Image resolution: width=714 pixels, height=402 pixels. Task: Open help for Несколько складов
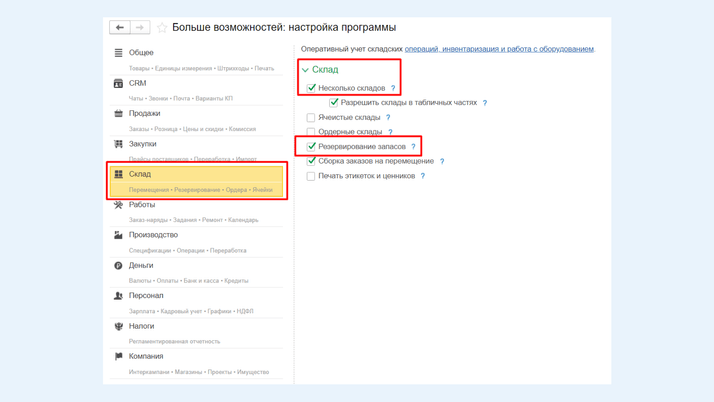point(393,88)
